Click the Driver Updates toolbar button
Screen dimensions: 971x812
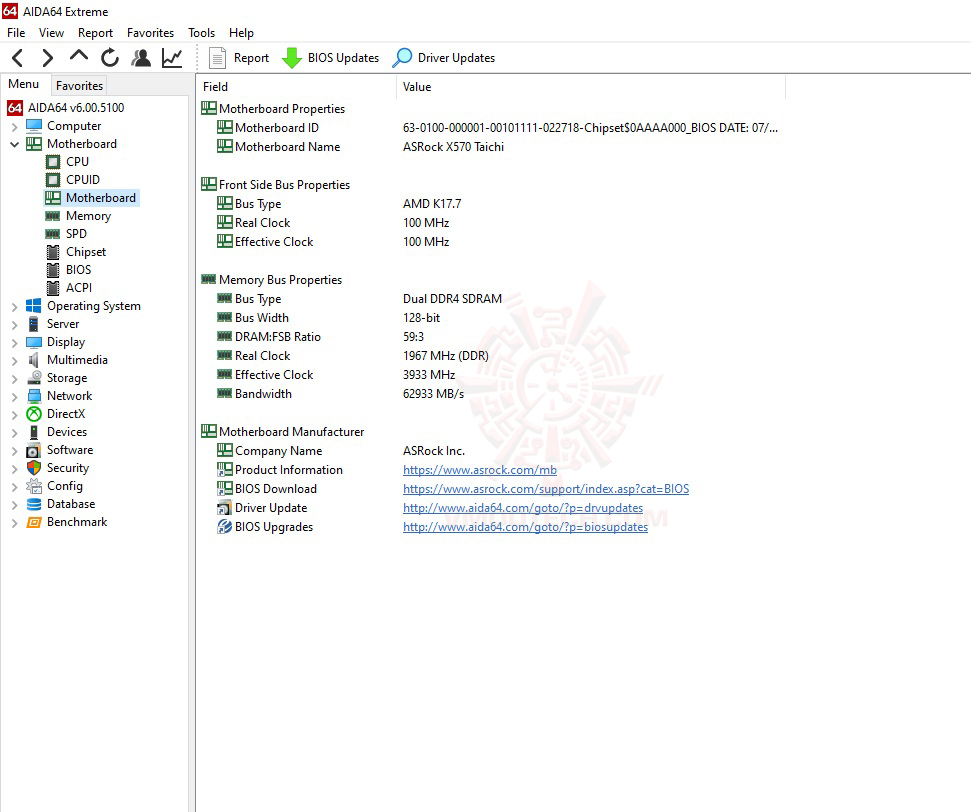coord(443,58)
